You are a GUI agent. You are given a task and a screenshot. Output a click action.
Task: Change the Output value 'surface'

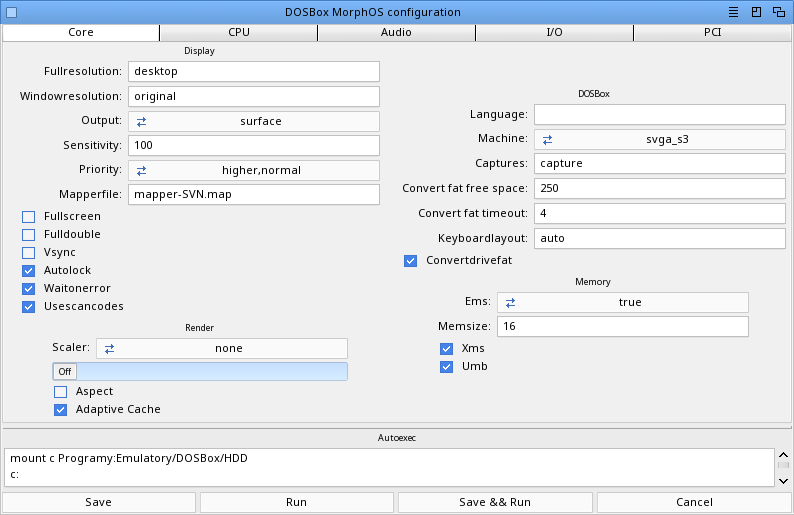[x=254, y=122]
